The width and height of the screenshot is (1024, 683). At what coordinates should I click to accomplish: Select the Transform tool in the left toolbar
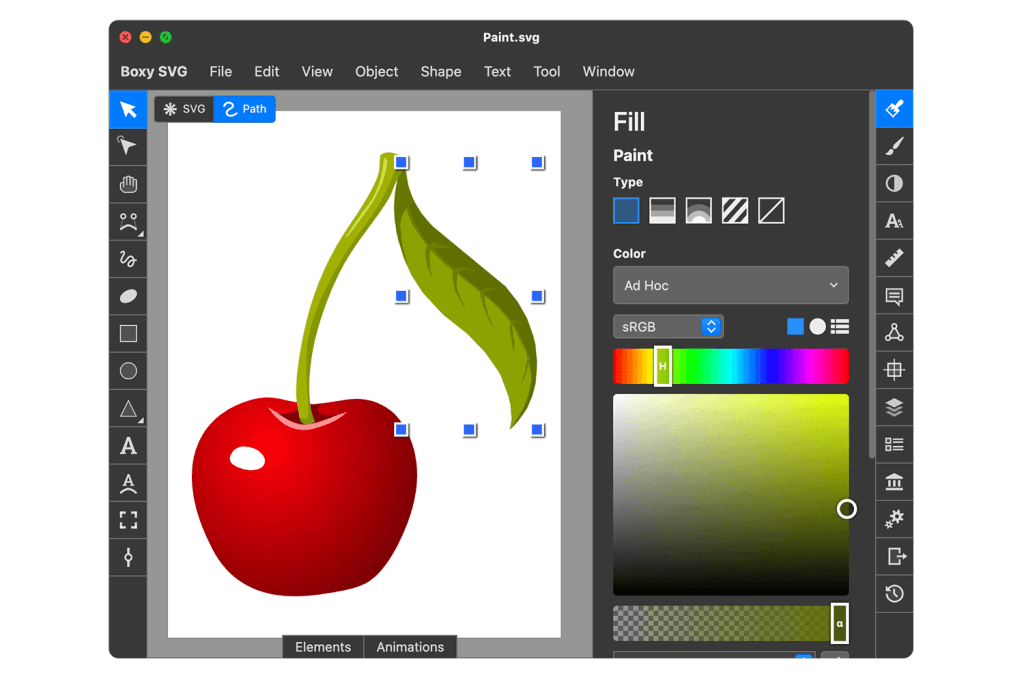click(x=128, y=146)
